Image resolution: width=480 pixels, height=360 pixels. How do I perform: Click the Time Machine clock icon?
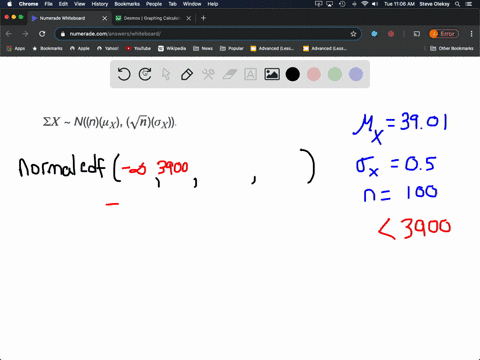point(342,4)
